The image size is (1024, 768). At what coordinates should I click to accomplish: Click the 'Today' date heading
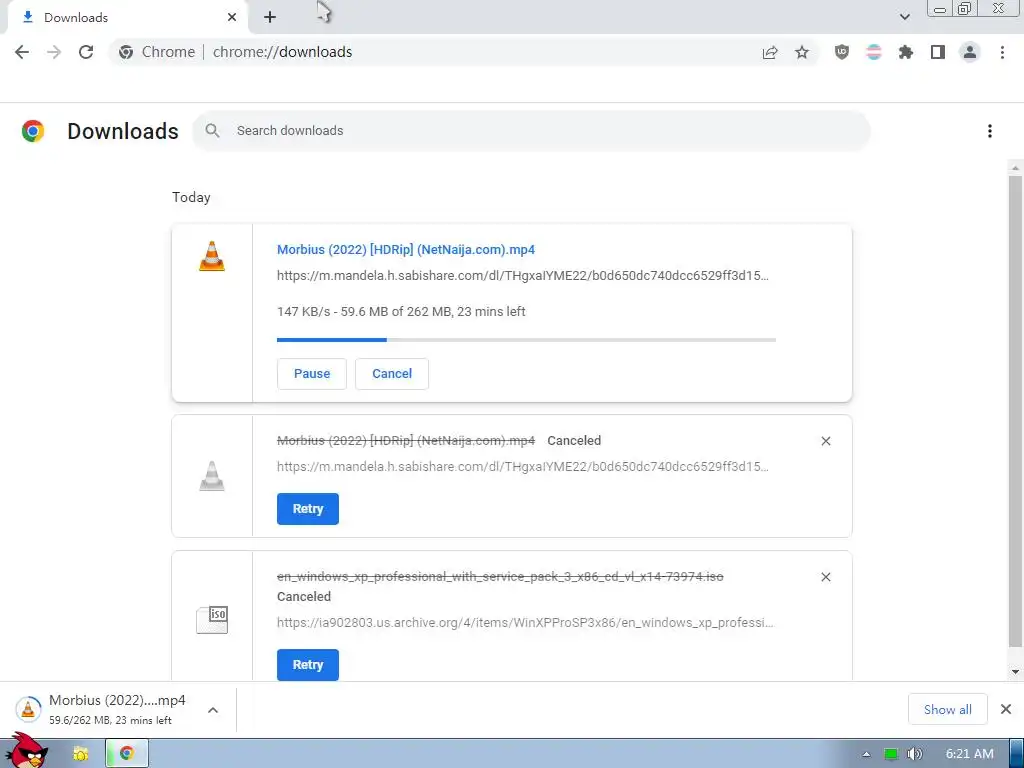pos(191,197)
